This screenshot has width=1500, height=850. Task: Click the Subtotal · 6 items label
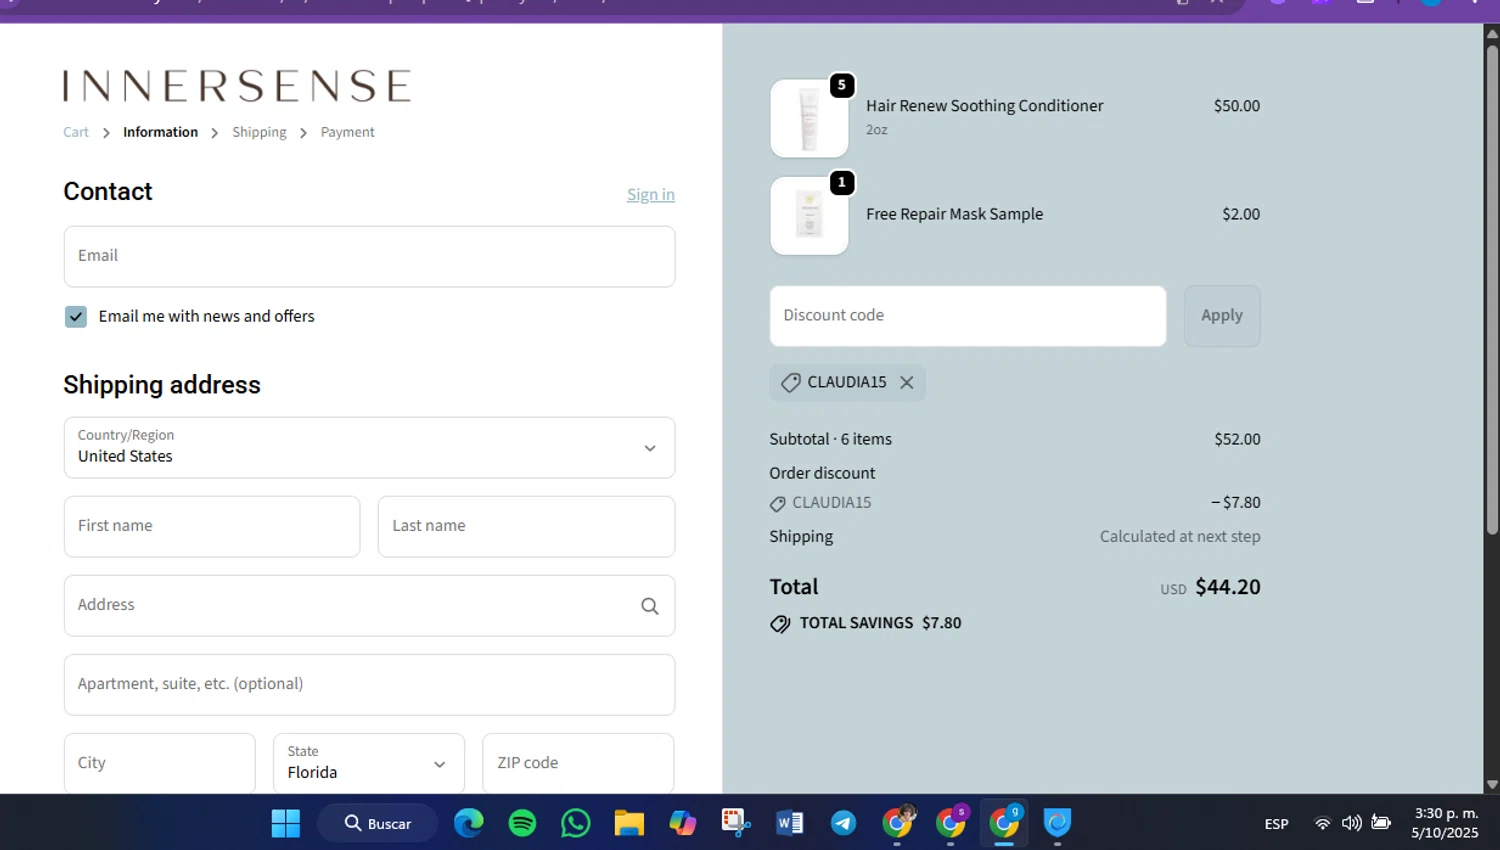tap(830, 439)
